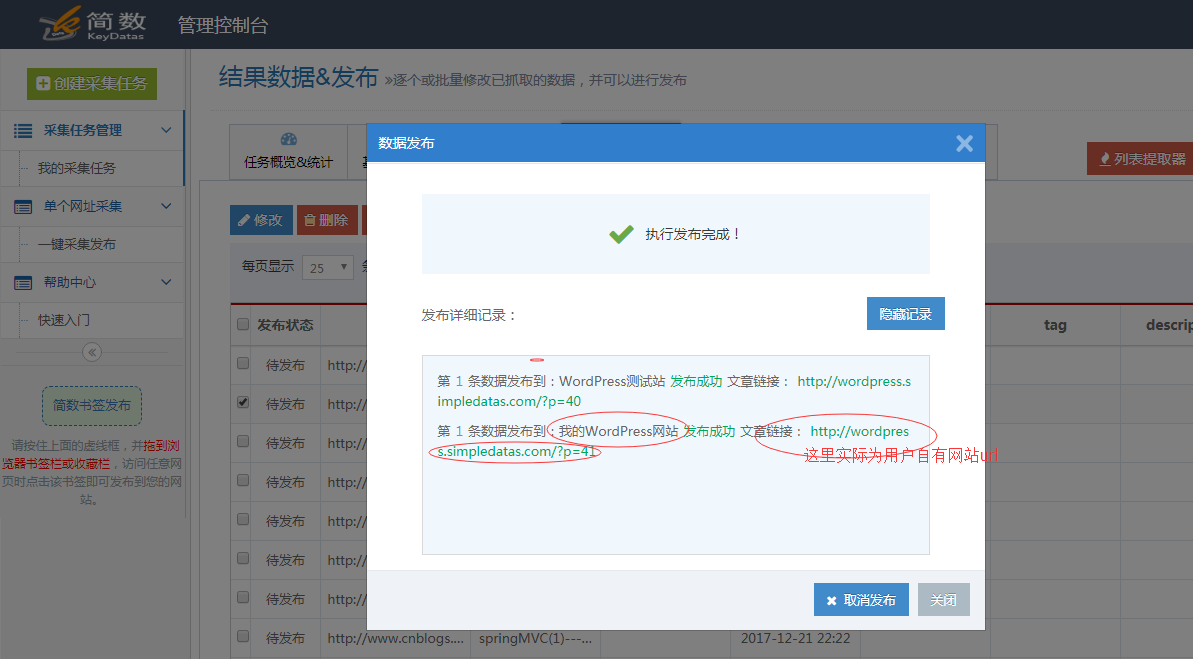Check the fifth row 待发布 checkbox
The height and width of the screenshot is (659, 1193).
pyautogui.click(x=243, y=519)
